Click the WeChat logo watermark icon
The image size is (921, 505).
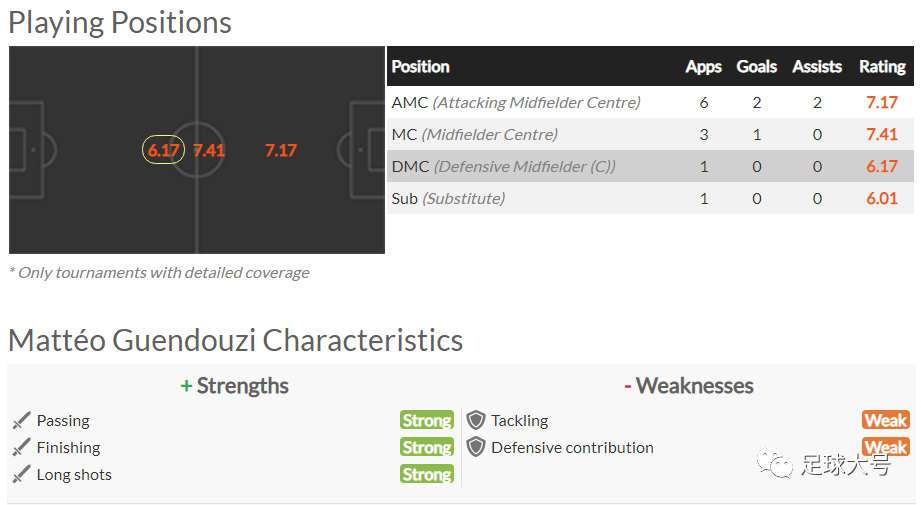[x=774, y=463]
